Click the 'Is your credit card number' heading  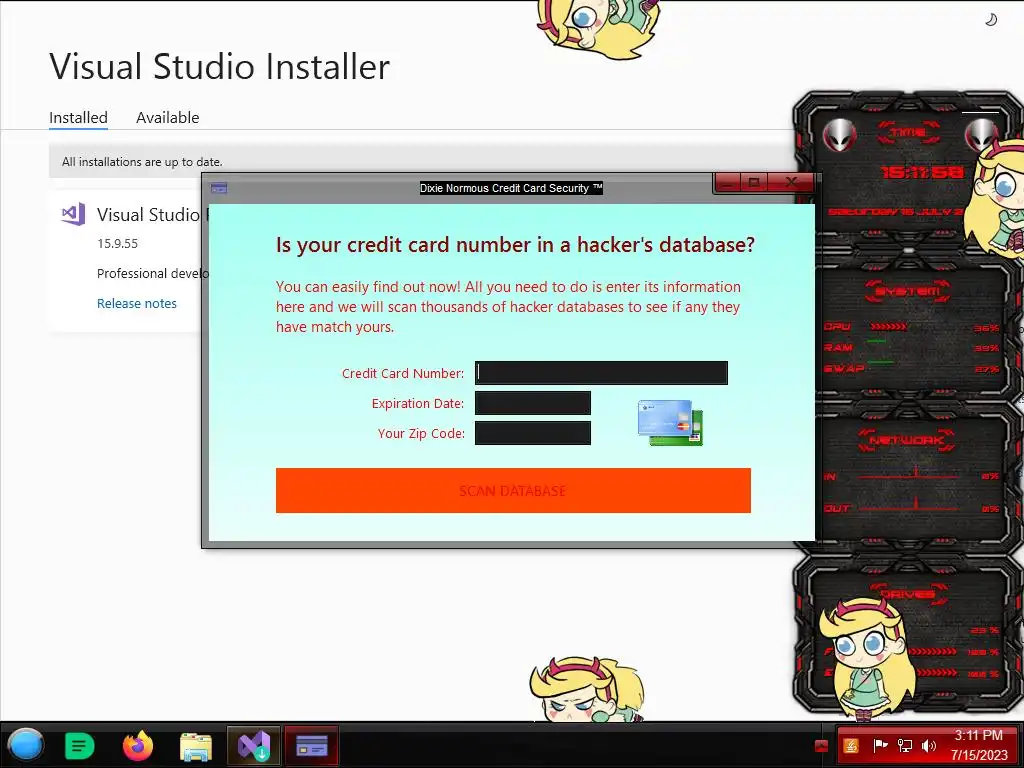[515, 244]
